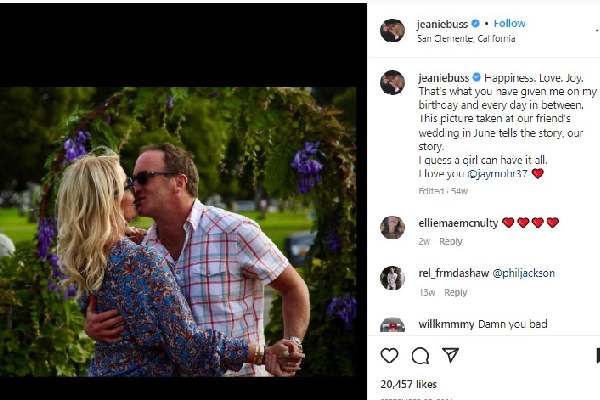The image size is (600, 400).
Task: Follow the jeaniebuss account
Action: pyautogui.click(x=509, y=23)
